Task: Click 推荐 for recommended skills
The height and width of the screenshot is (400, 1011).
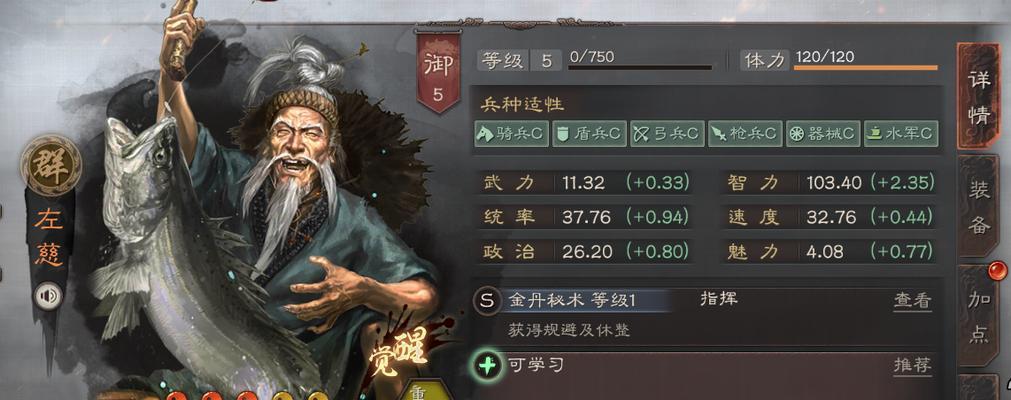Action: pyautogui.click(x=912, y=365)
